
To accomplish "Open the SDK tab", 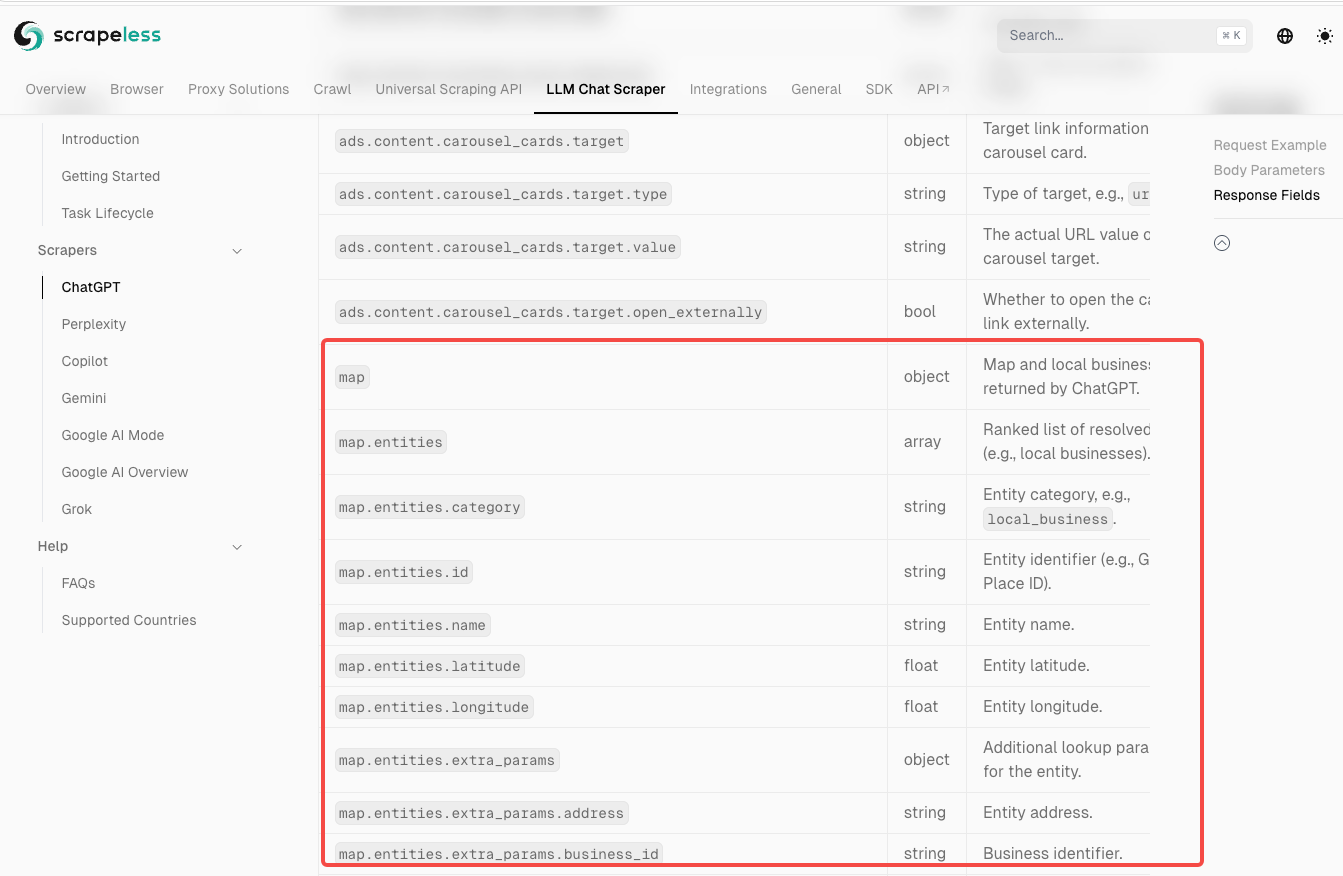I will point(879,89).
